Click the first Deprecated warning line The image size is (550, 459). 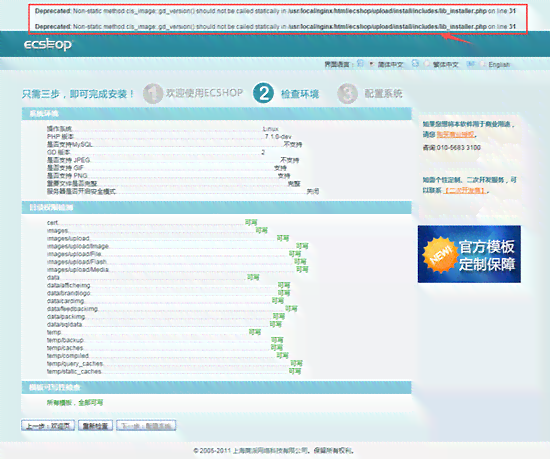pyautogui.click(x=275, y=11)
